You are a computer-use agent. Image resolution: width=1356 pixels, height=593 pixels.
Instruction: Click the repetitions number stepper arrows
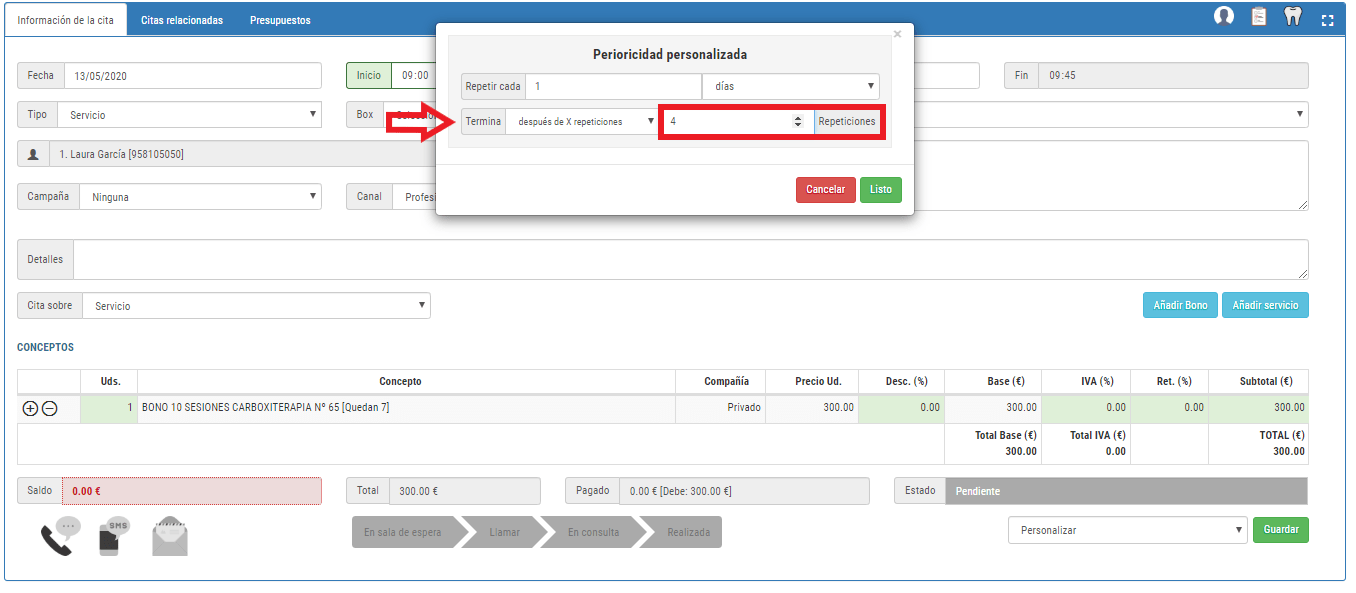click(x=798, y=122)
